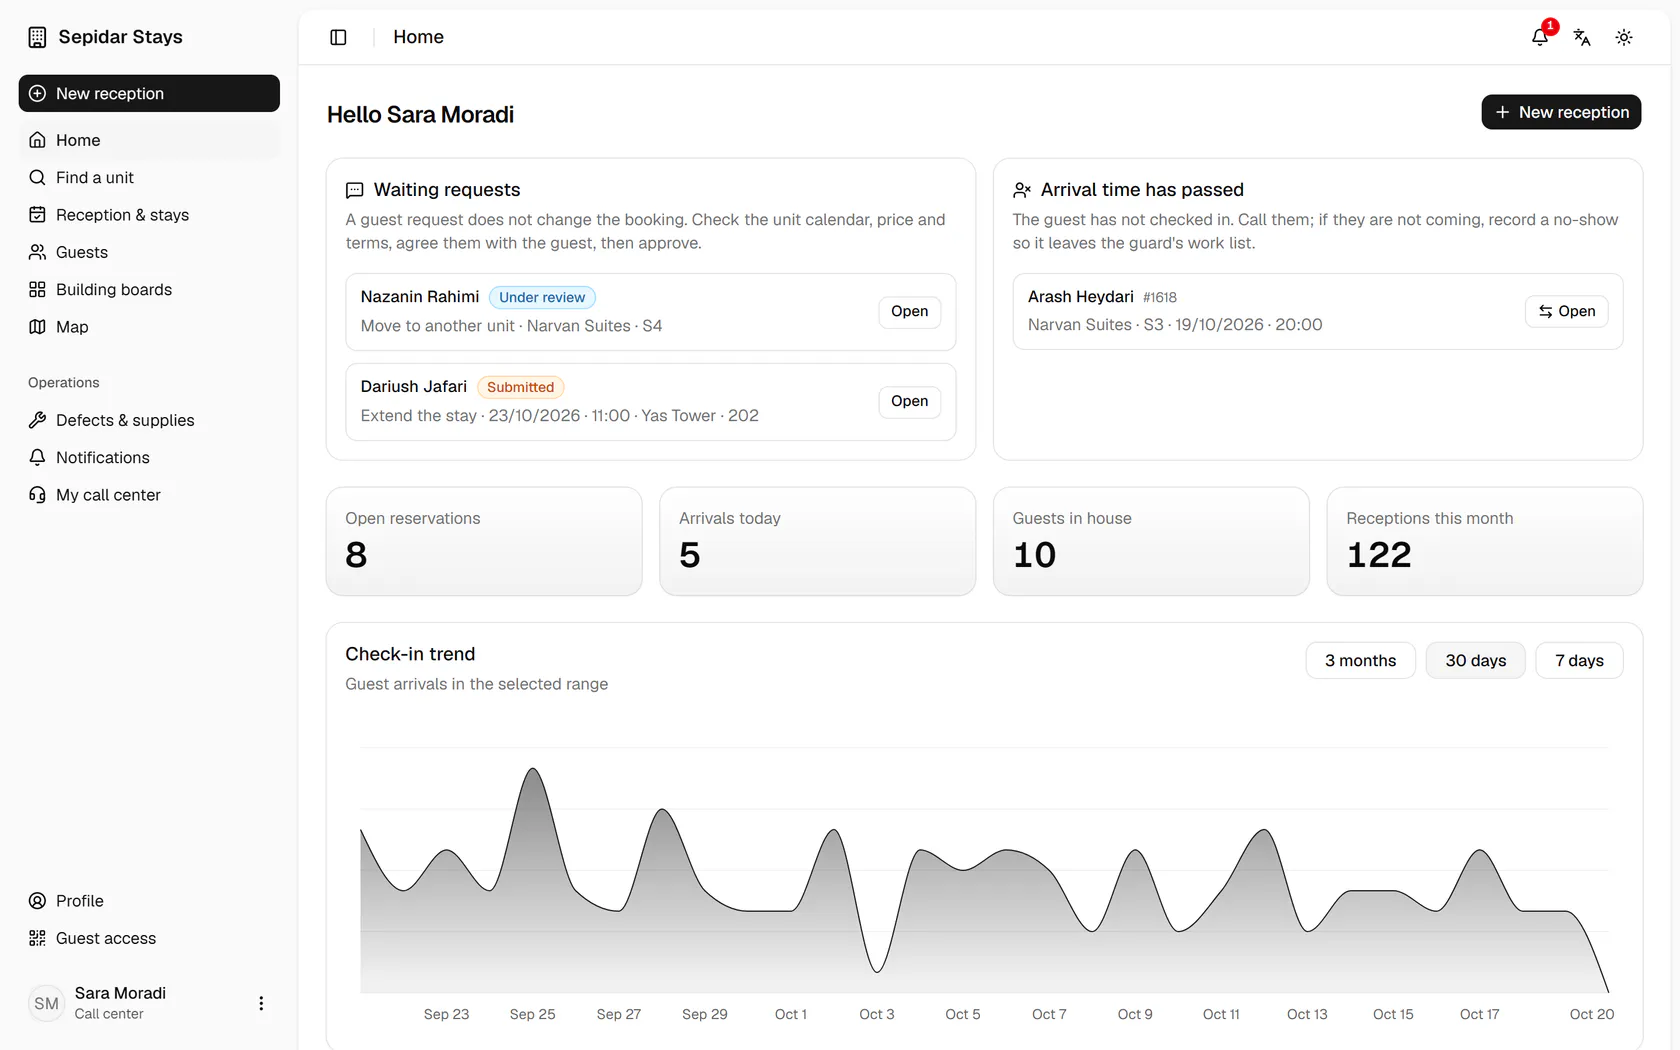The image size is (1680, 1050).
Task: Click the Oct 20 chart axis label
Action: pos(1592,1014)
